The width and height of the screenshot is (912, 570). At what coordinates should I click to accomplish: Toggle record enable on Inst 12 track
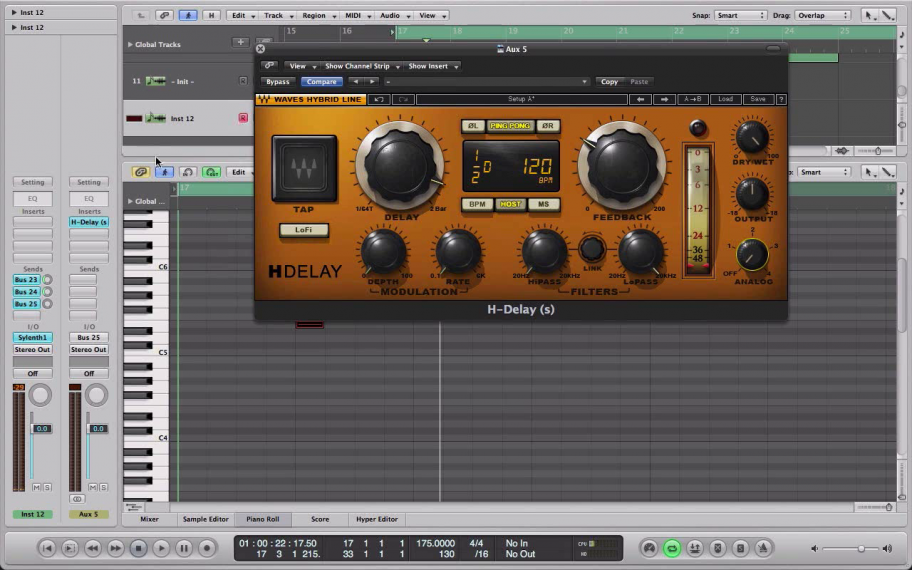pyautogui.click(x=243, y=118)
